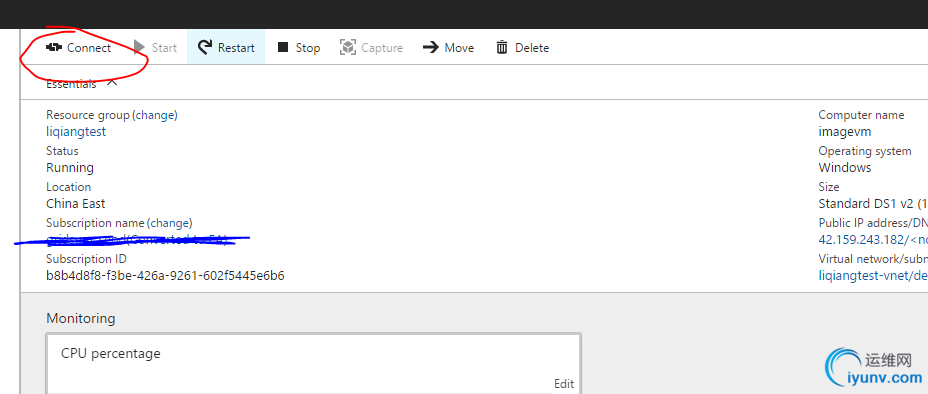The image size is (928, 394).
Task: Click the Connect plug icon
Action: pos(54,47)
